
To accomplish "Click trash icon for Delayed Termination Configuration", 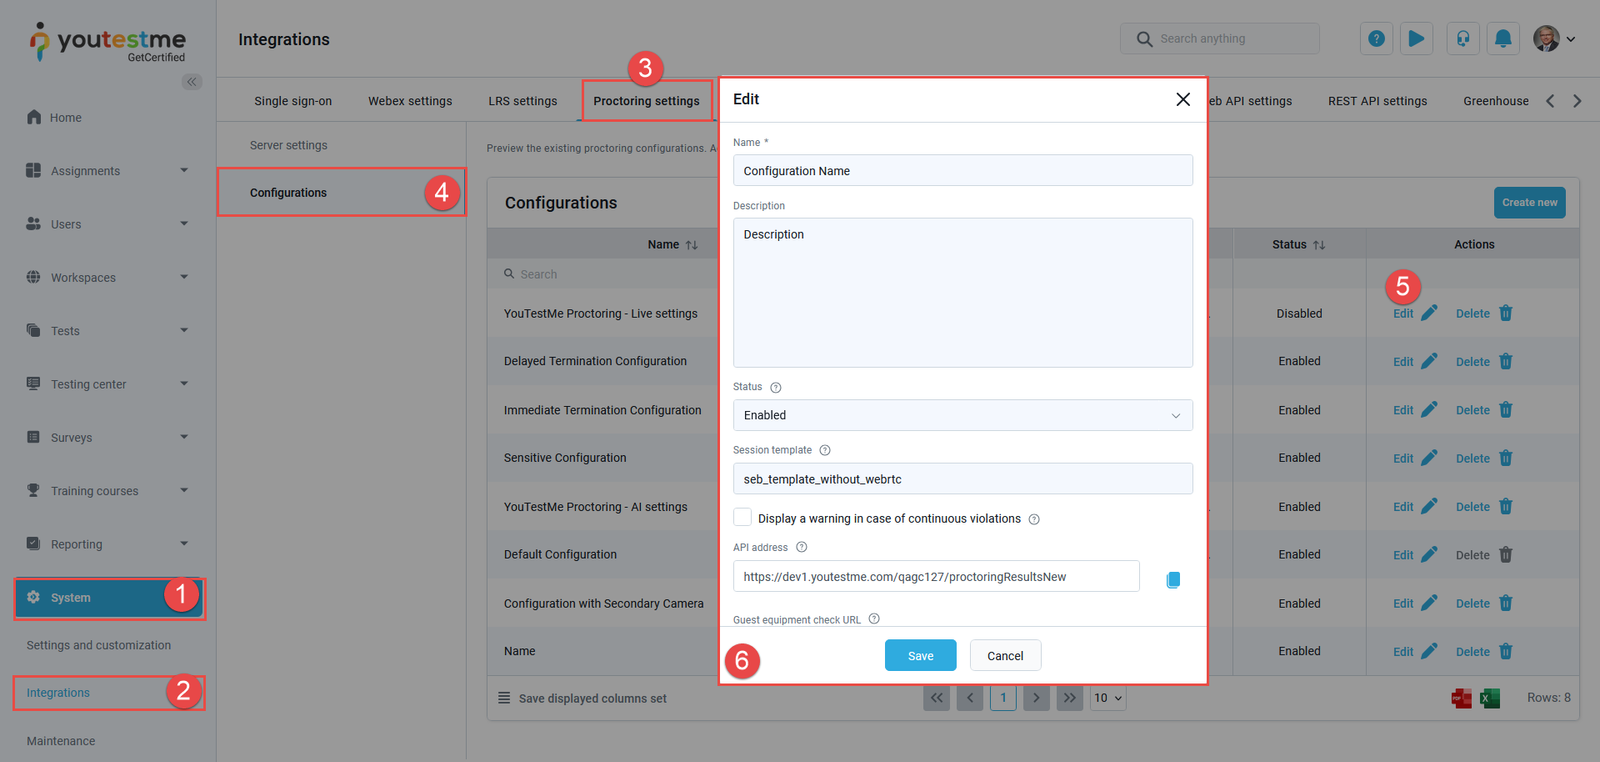I will (x=1506, y=362).
